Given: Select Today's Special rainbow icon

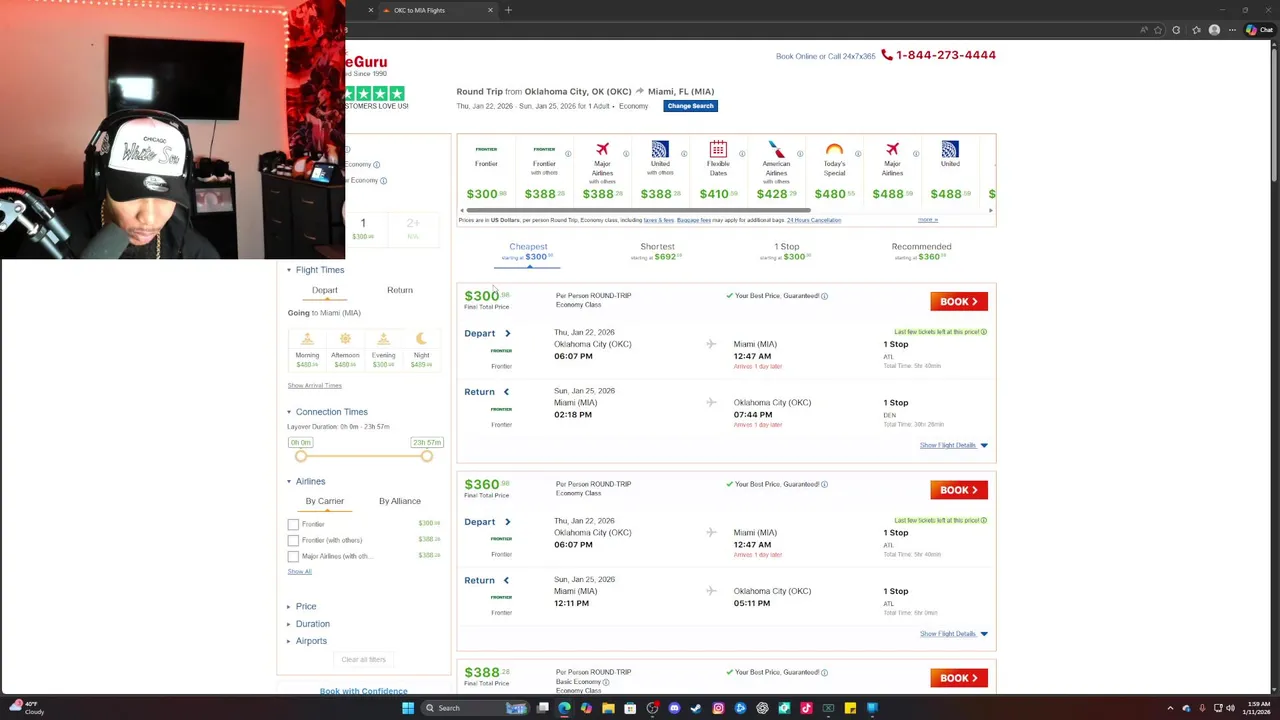Looking at the screenshot, I should pyautogui.click(x=834, y=149).
